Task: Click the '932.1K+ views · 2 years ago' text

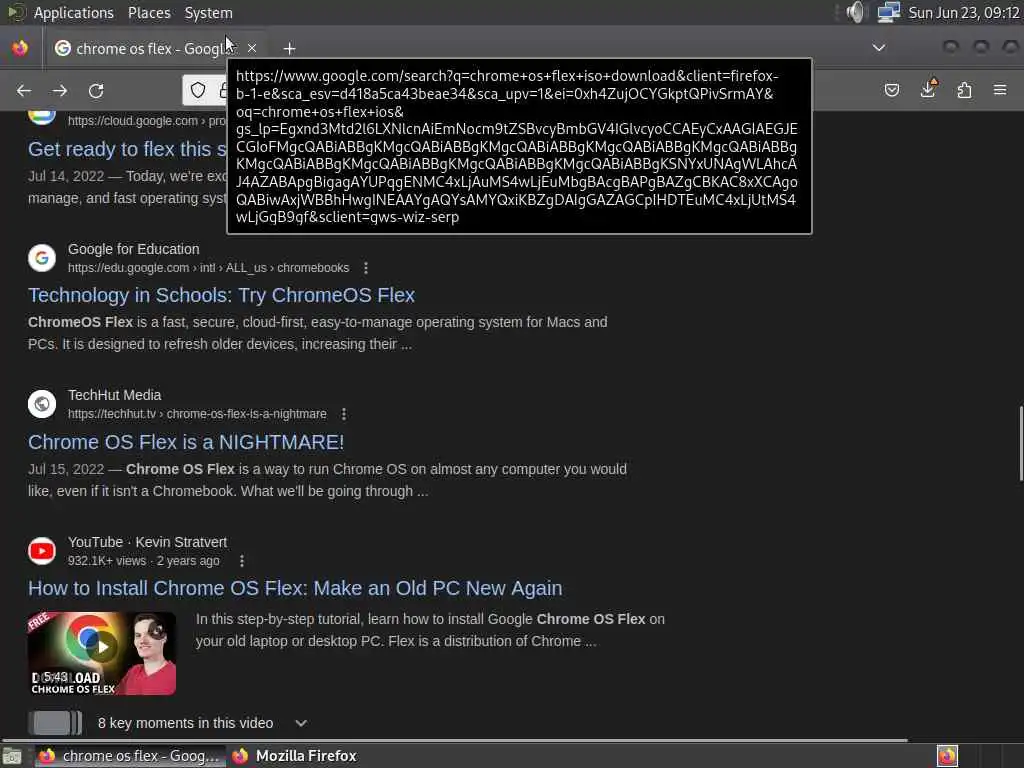Action: 144,561
